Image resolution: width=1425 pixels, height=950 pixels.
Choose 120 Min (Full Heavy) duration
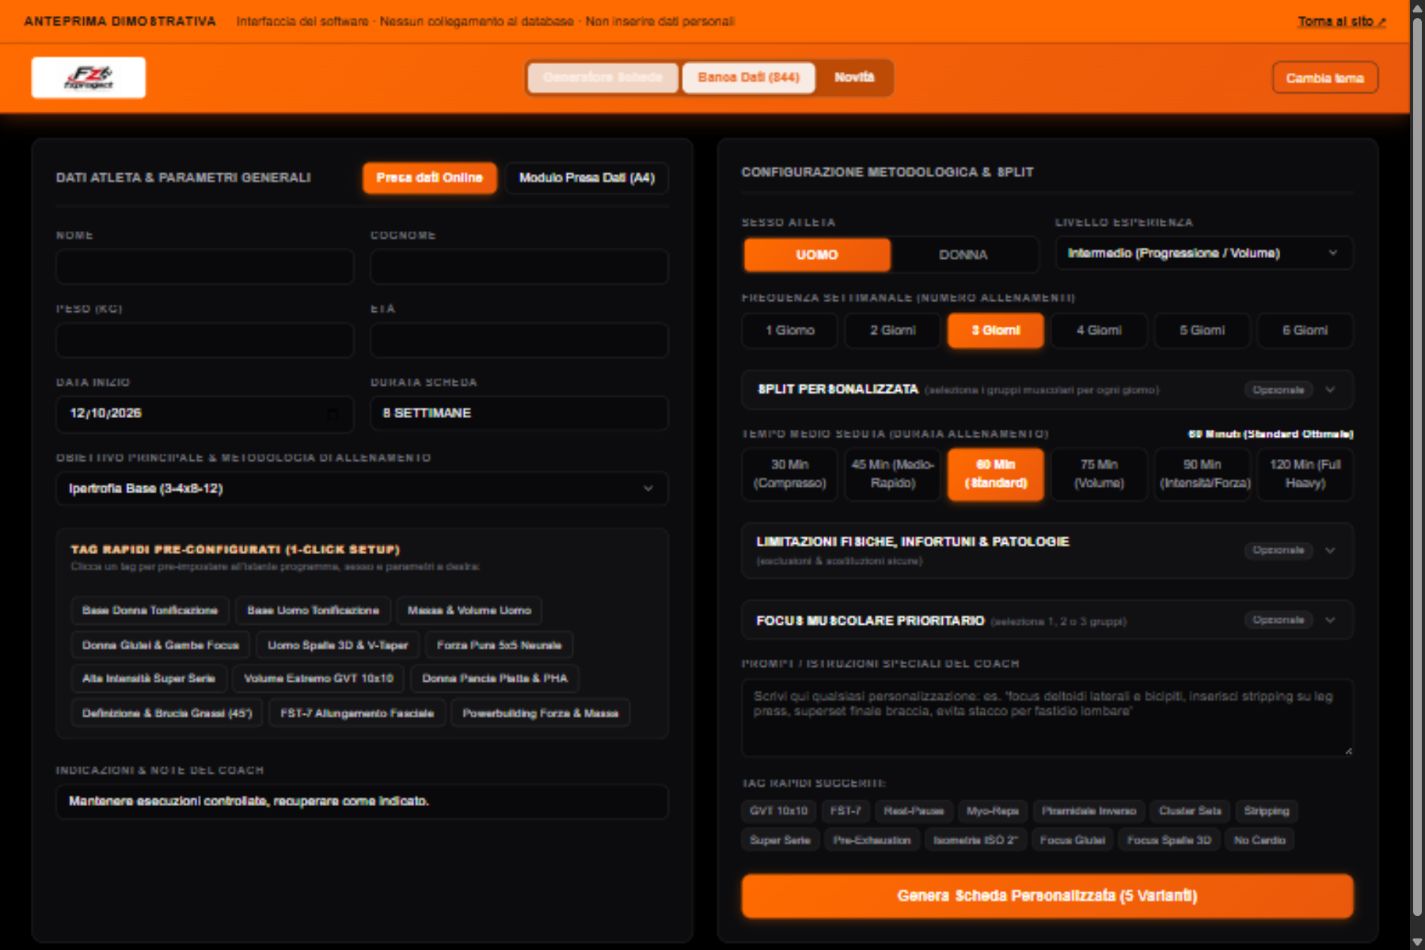coord(1305,474)
